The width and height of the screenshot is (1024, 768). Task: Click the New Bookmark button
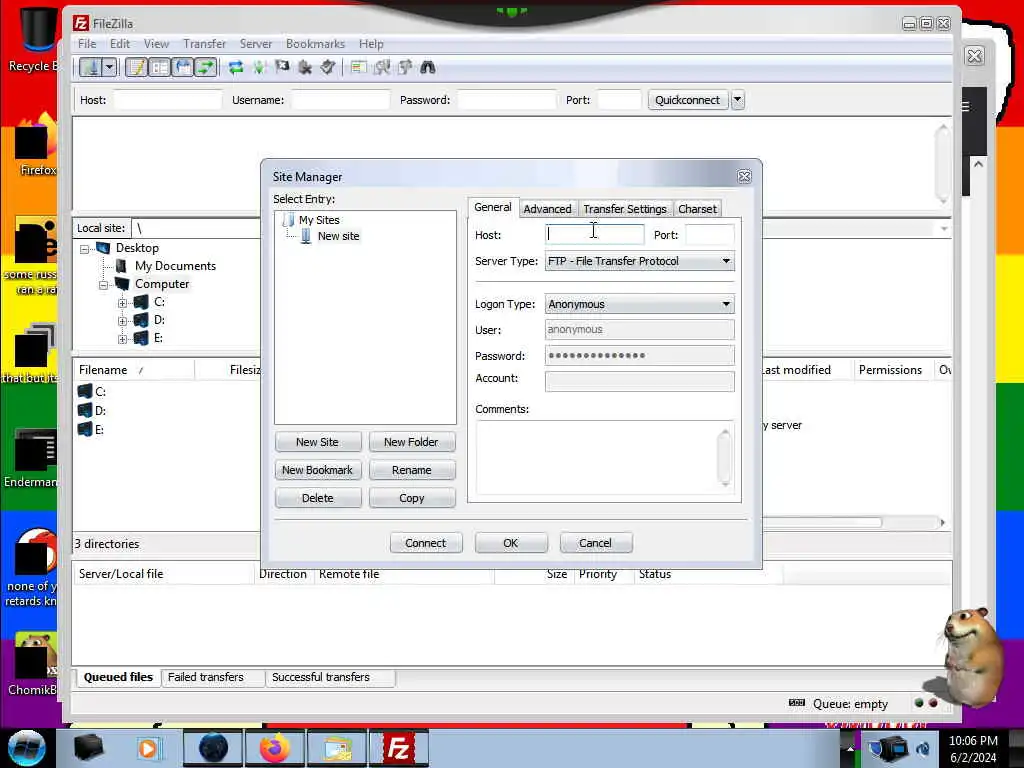point(318,470)
